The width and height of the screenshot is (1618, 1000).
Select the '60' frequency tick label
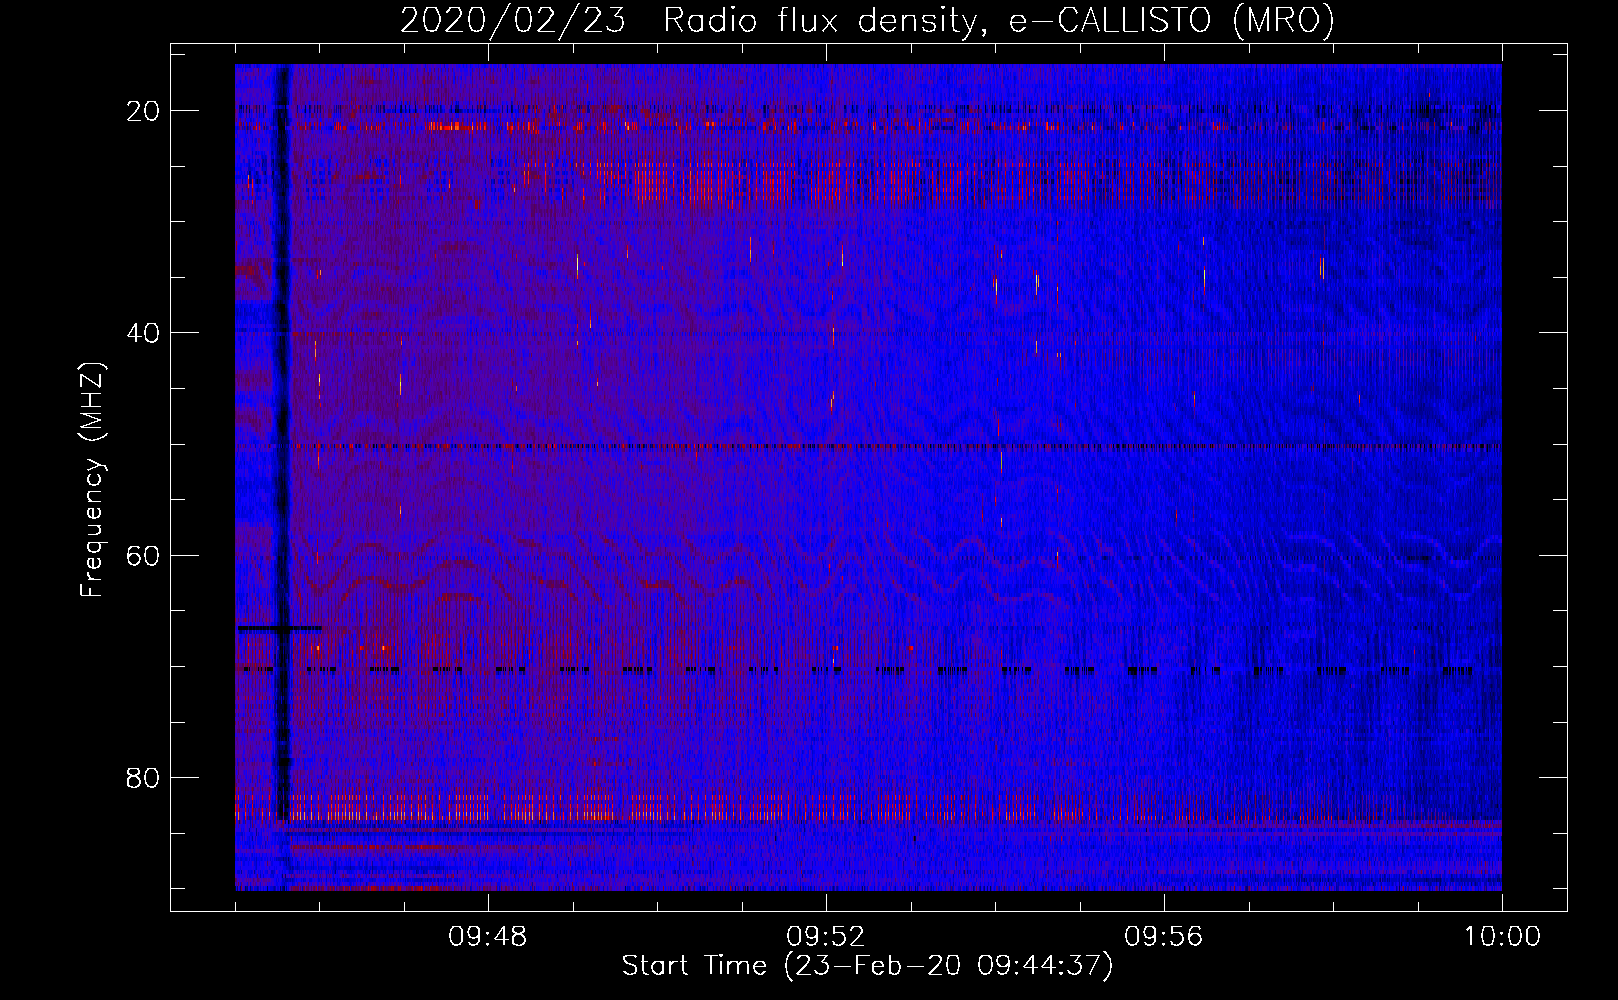[144, 555]
